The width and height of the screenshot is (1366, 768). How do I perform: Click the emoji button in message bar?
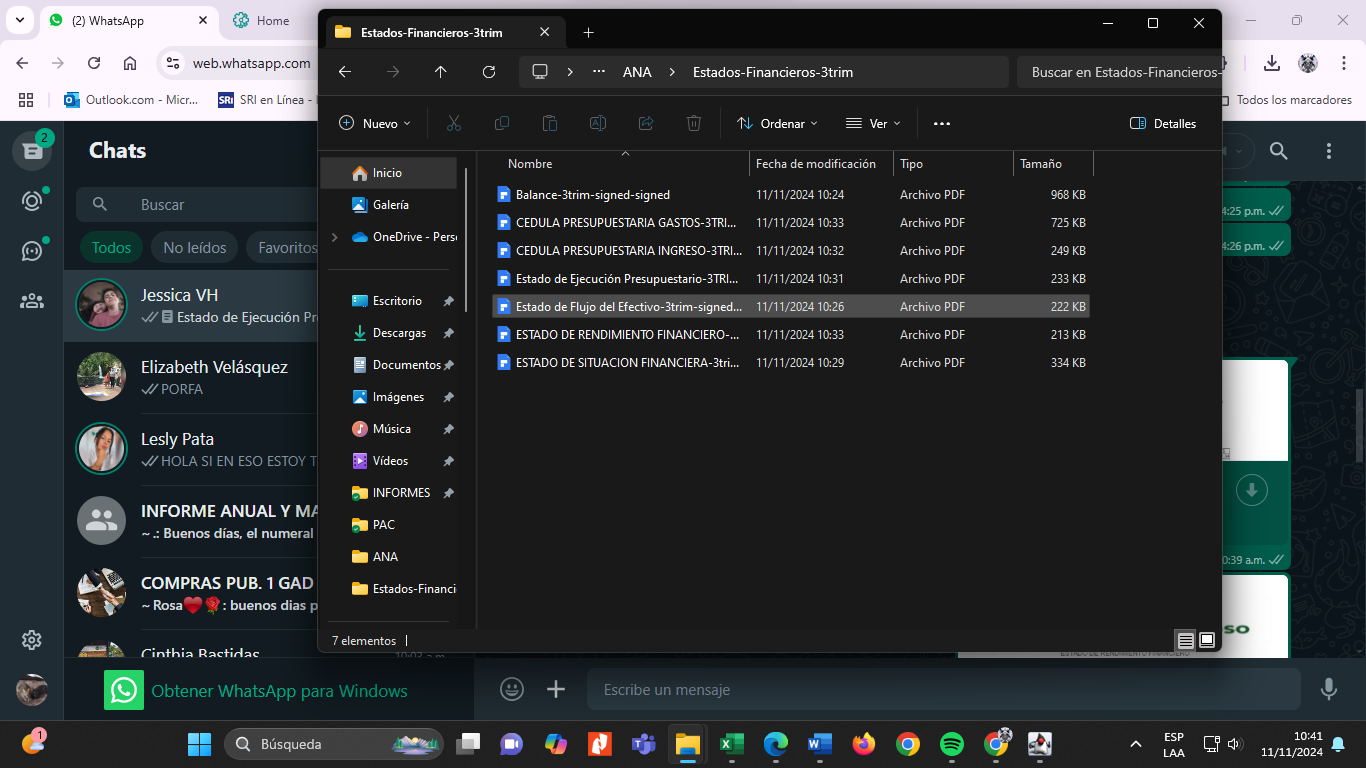[512, 689]
